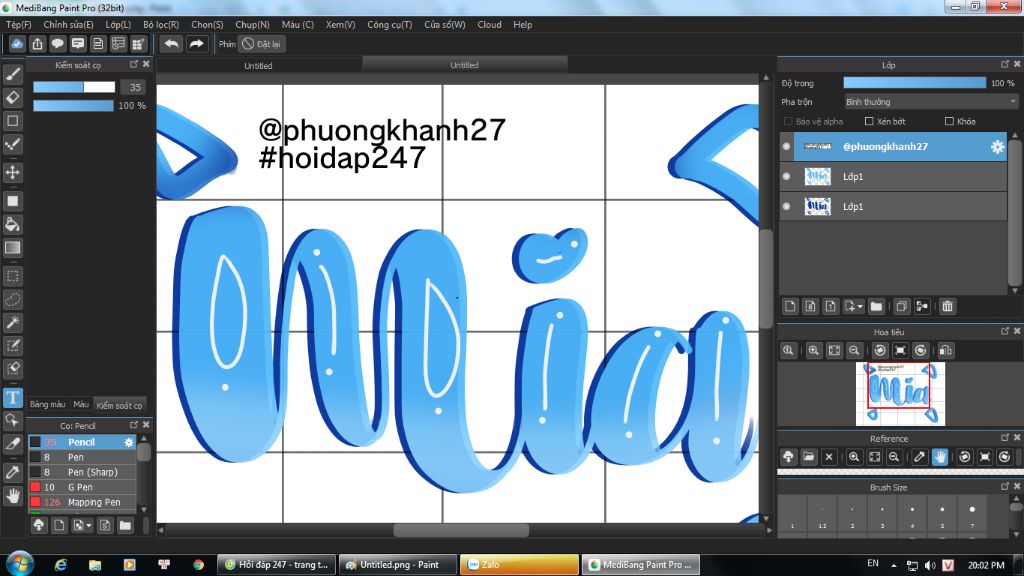
Task: Open Pencil brush settings gear
Action: (x=129, y=442)
